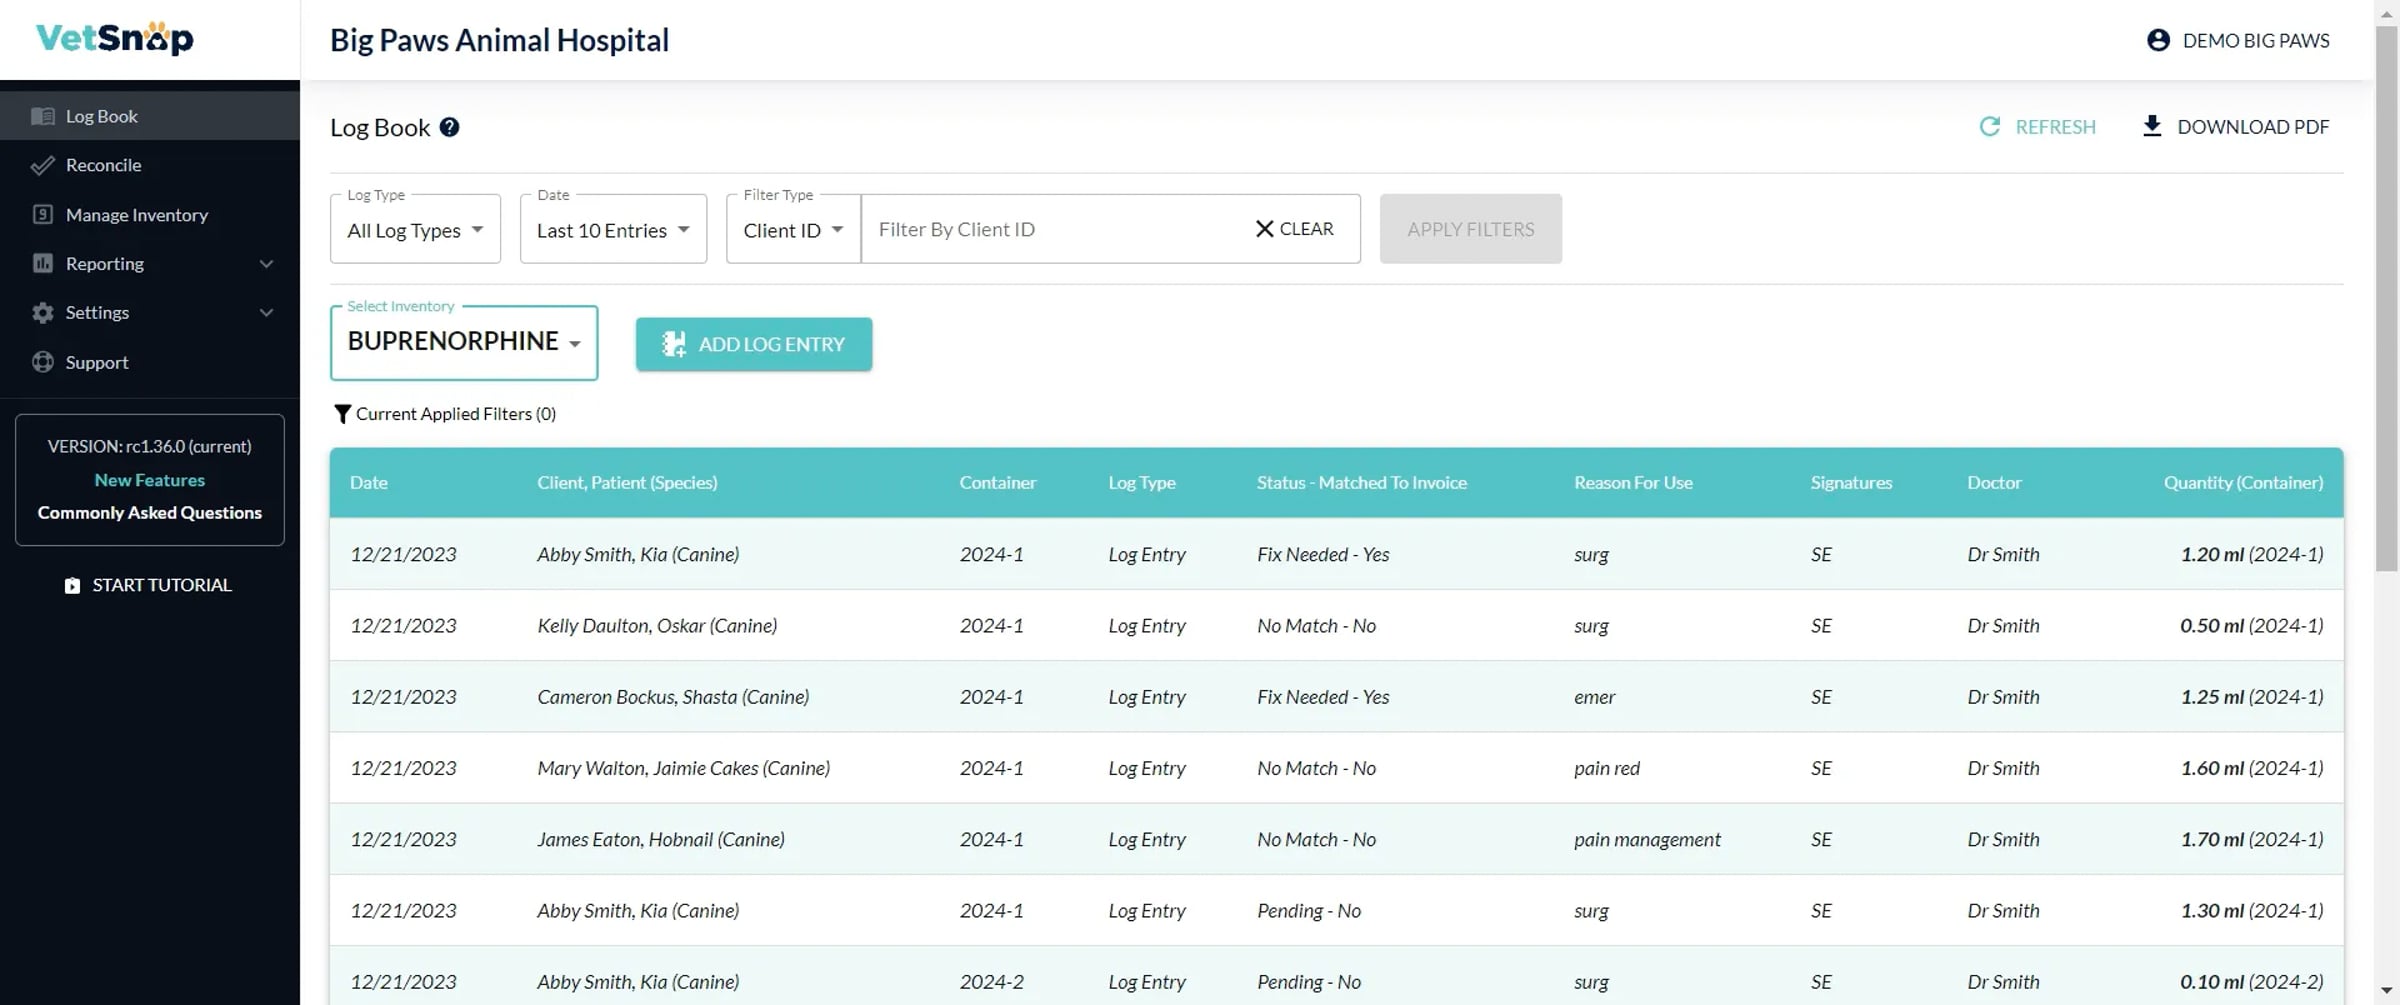Click the Reconcile checkmark icon
Image resolution: width=2400 pixels, height=1005 pixels.
[x=44, y=165]
